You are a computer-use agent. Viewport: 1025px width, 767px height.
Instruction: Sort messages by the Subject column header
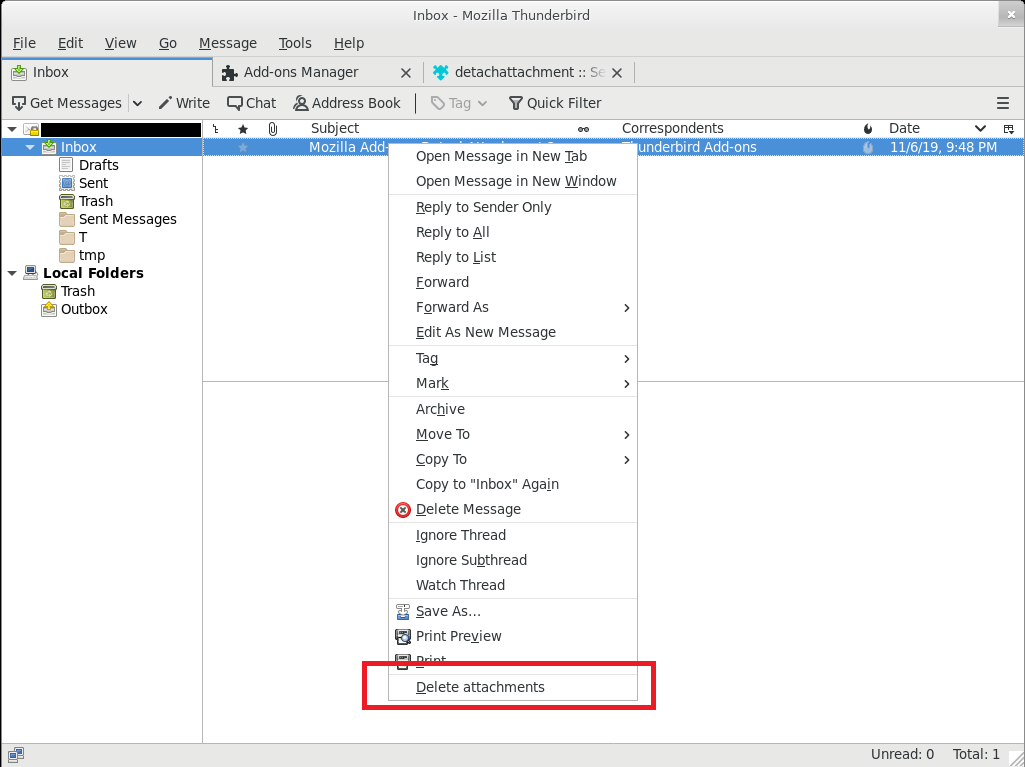point(335,129)
